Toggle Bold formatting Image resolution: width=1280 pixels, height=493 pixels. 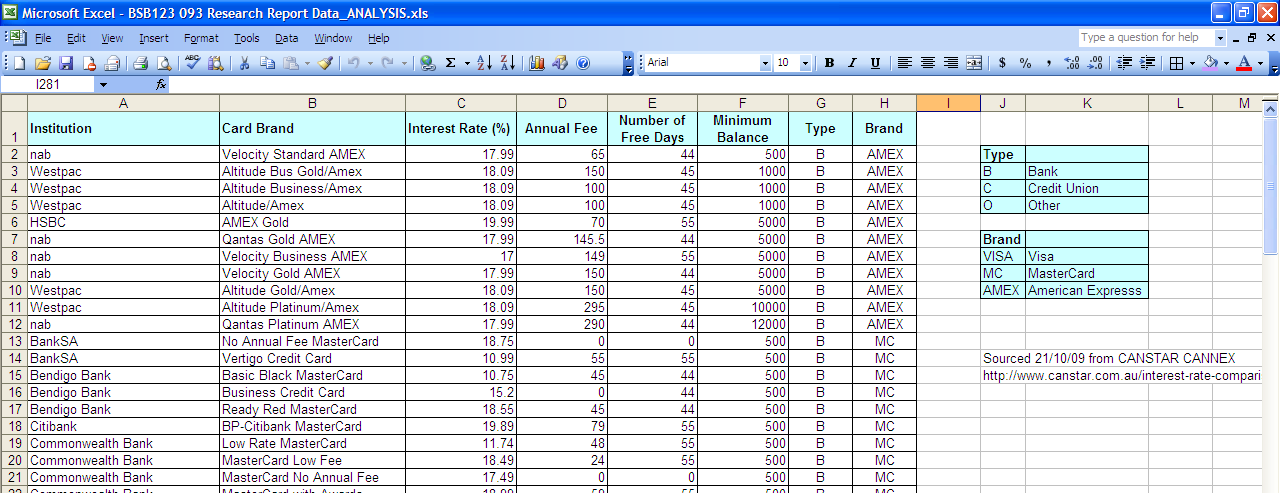point(829,63)
